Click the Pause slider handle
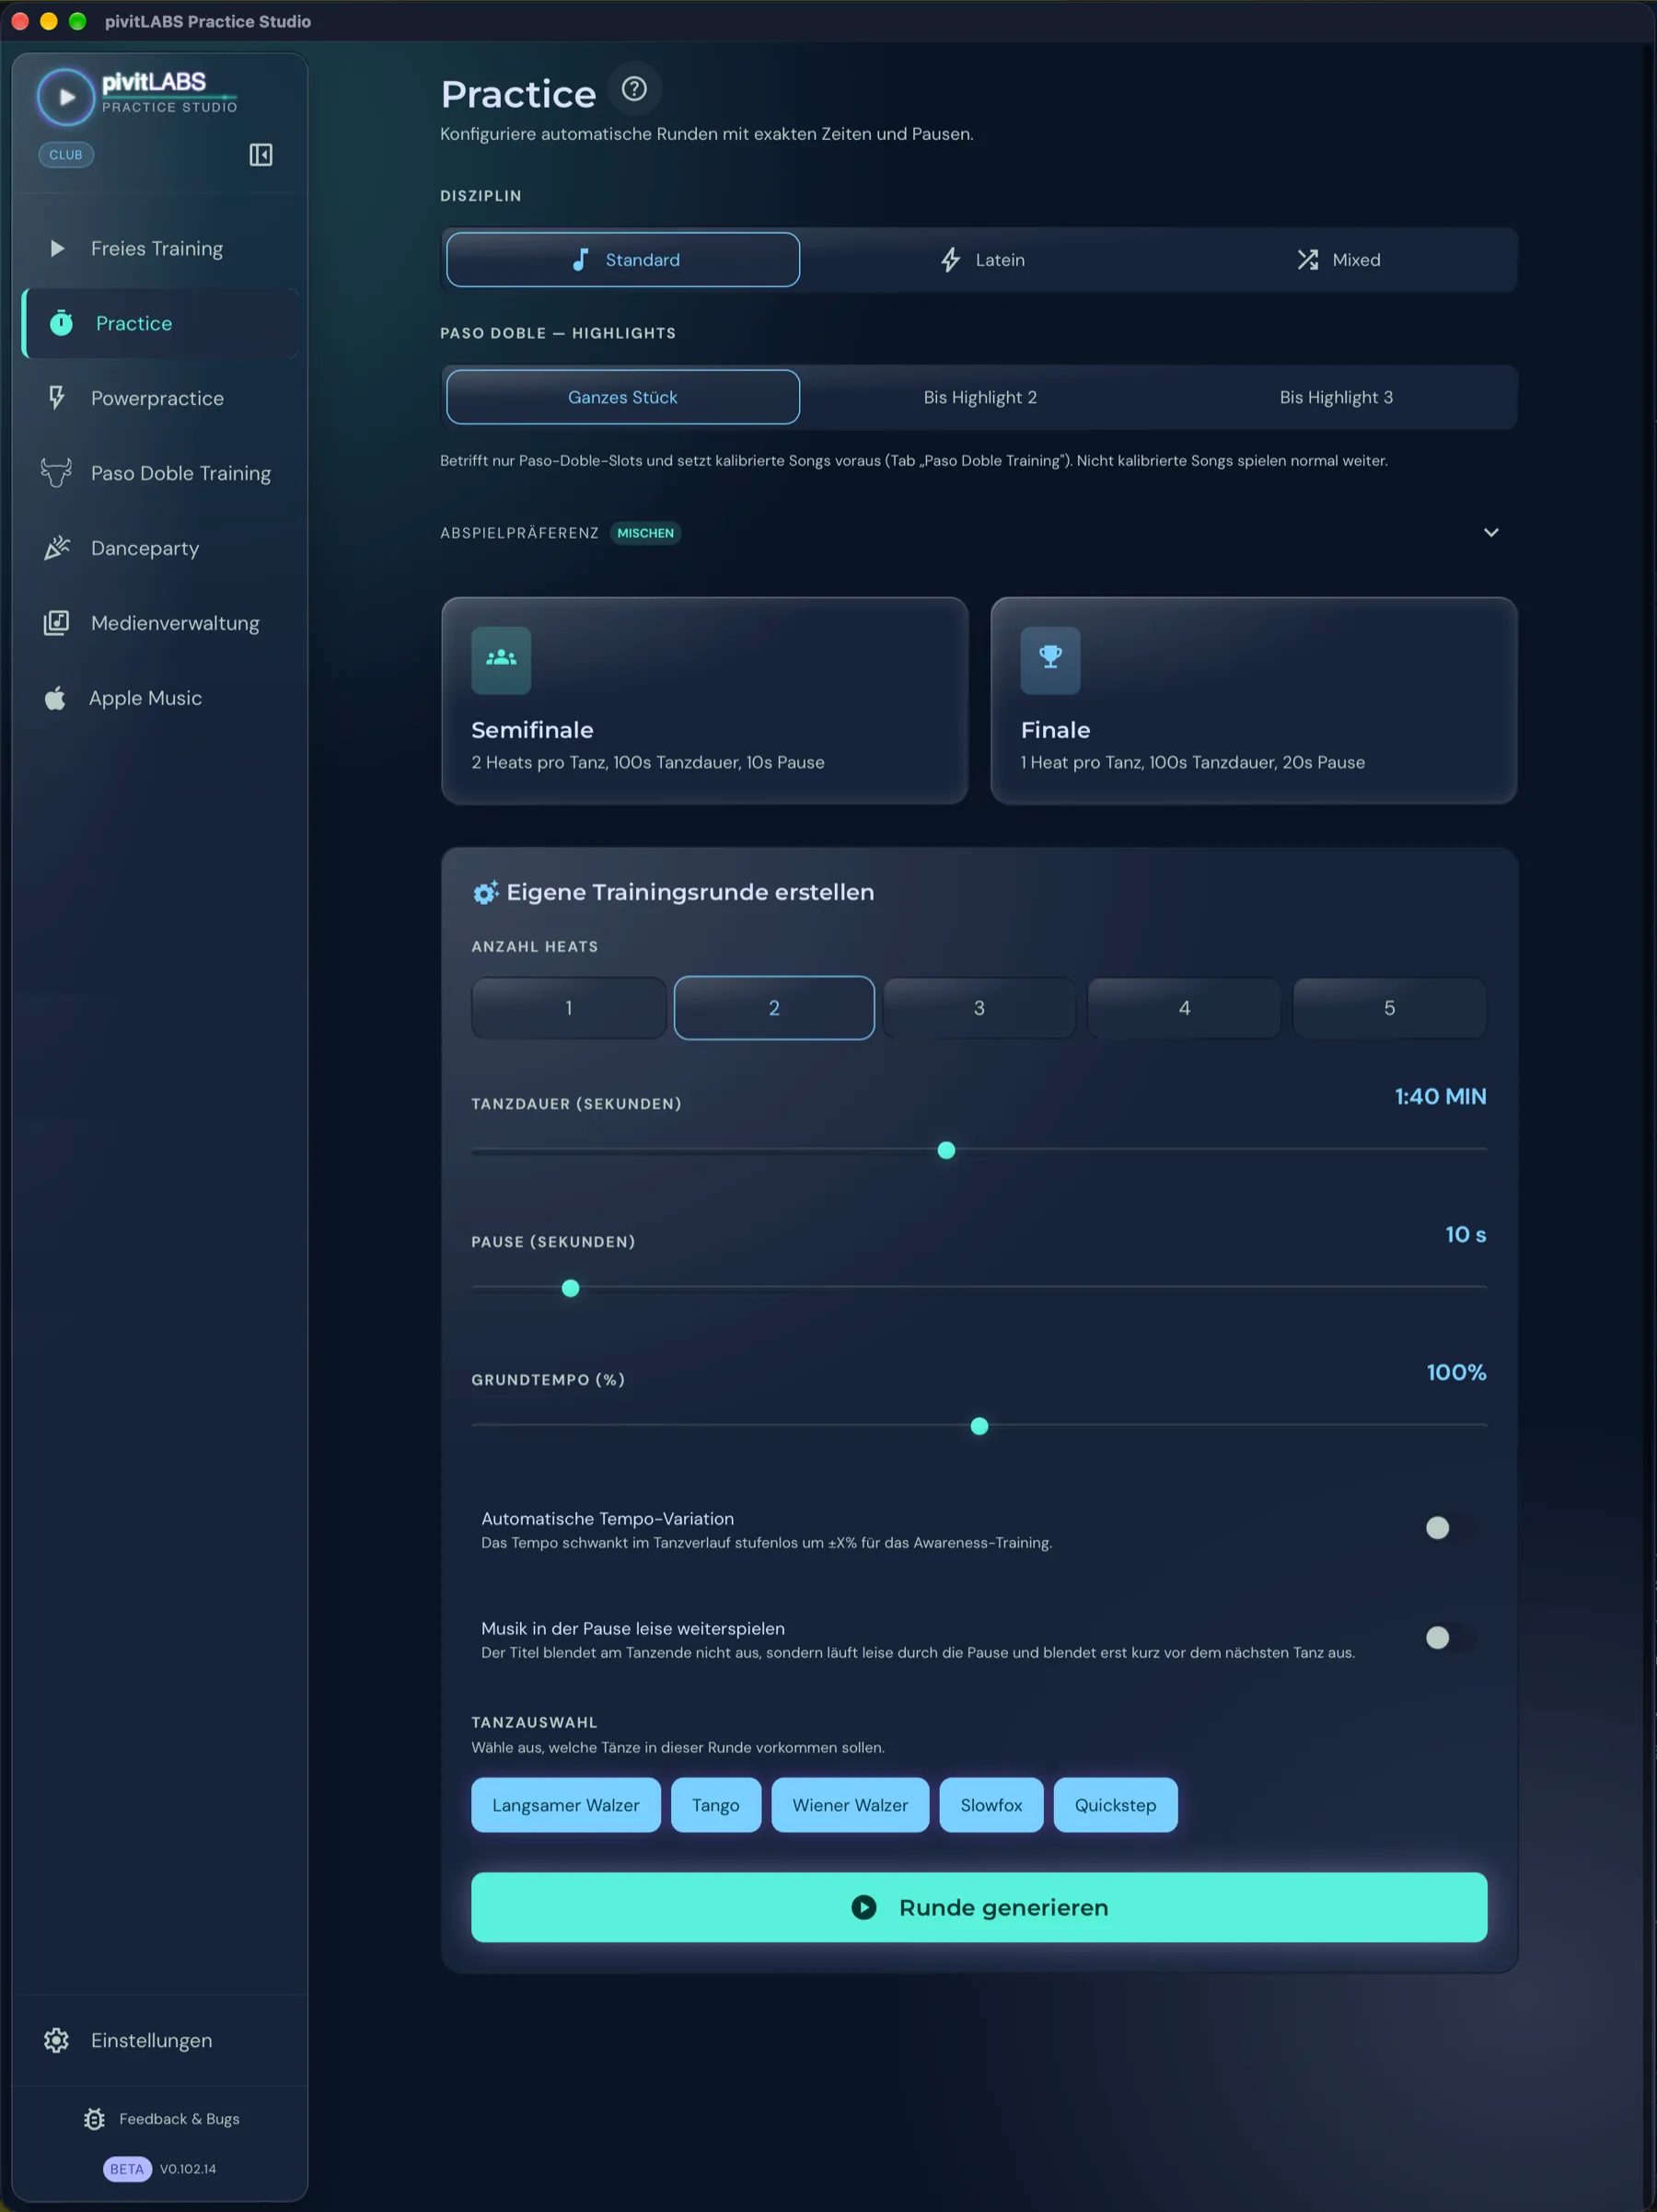The width and height of the screenshot is (1657, 2212). (x=571, y=1288)
